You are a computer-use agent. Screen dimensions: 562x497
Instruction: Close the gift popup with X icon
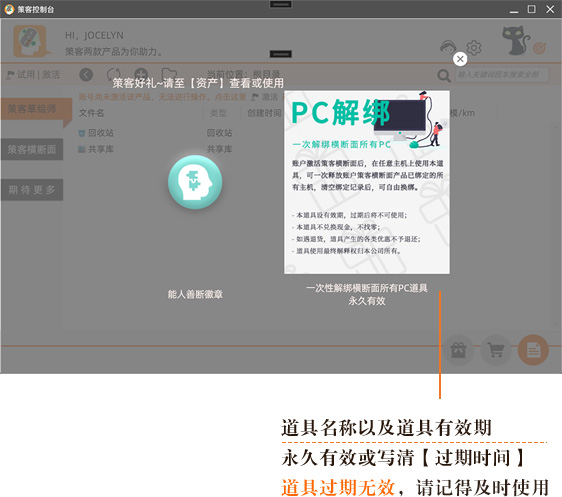[460, 59]
